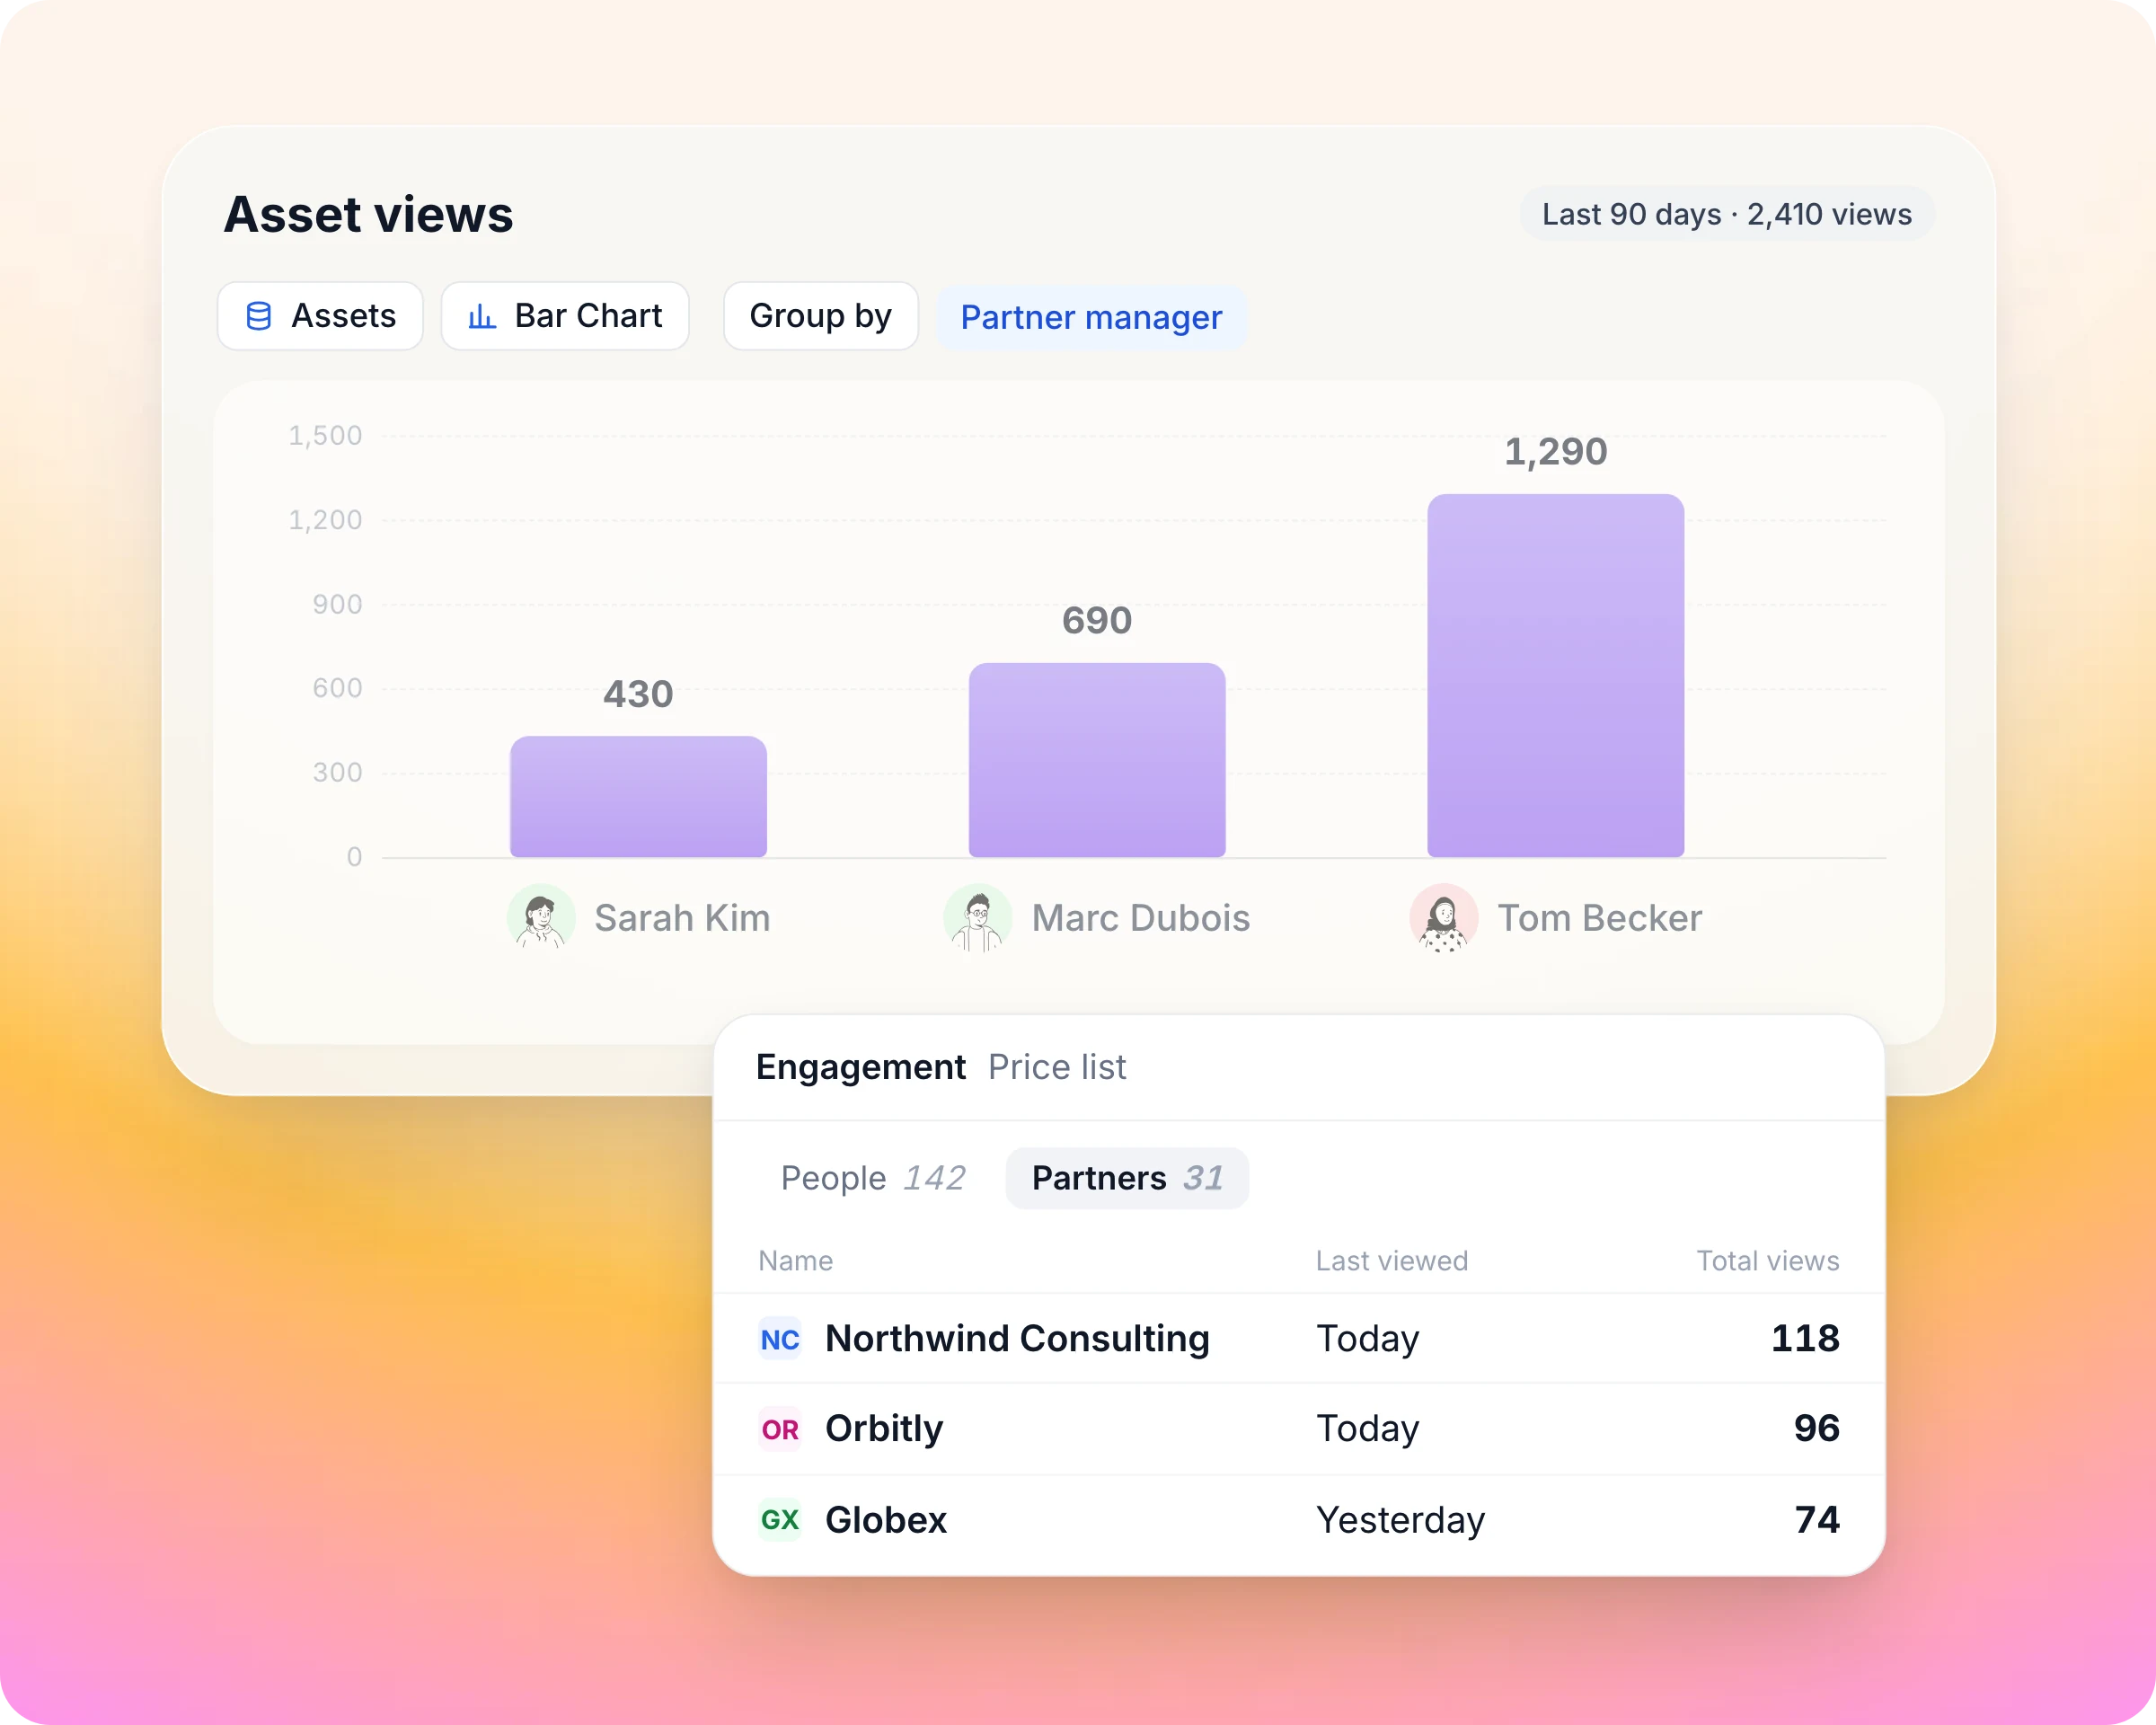This screenshot has width=2156, height=1725.
Task: Open the Globex partner row
Action: 1298,1520
